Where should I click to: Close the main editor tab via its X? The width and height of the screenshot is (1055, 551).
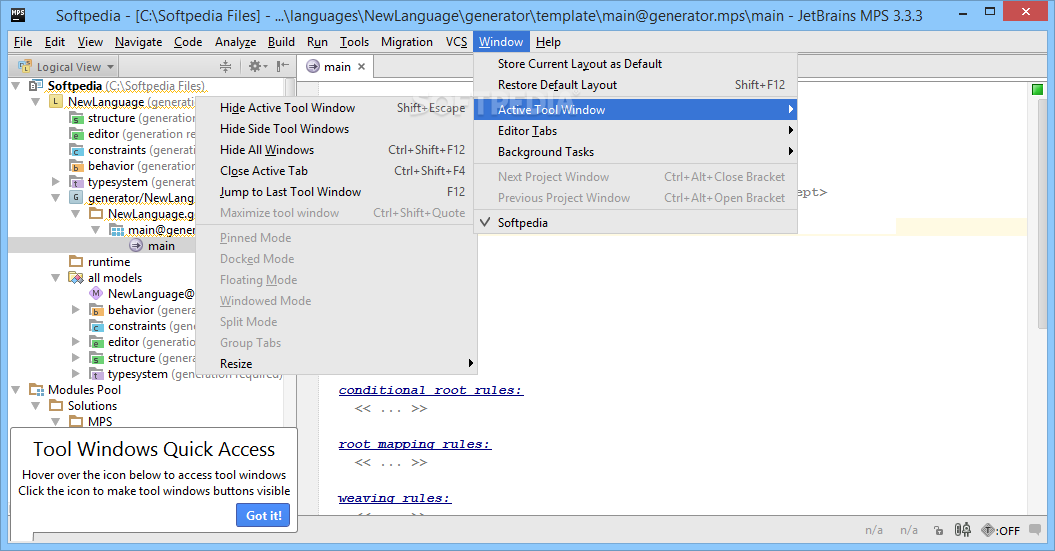click(361, 67)
